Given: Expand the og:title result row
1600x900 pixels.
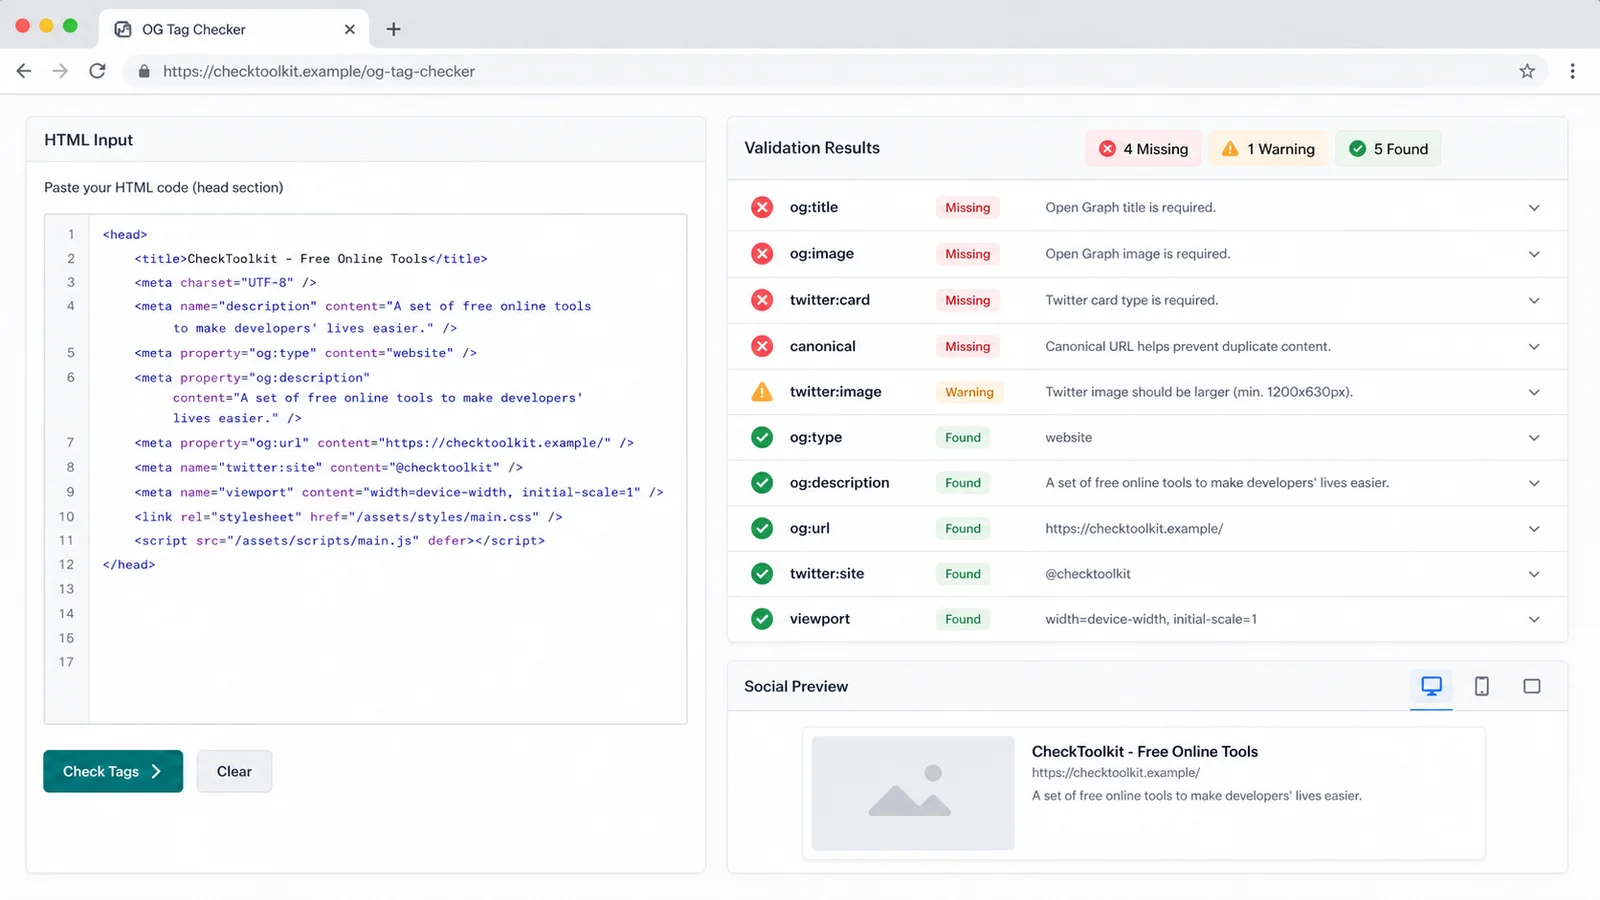Looking at the screenshot, I should pos(1534,208).
